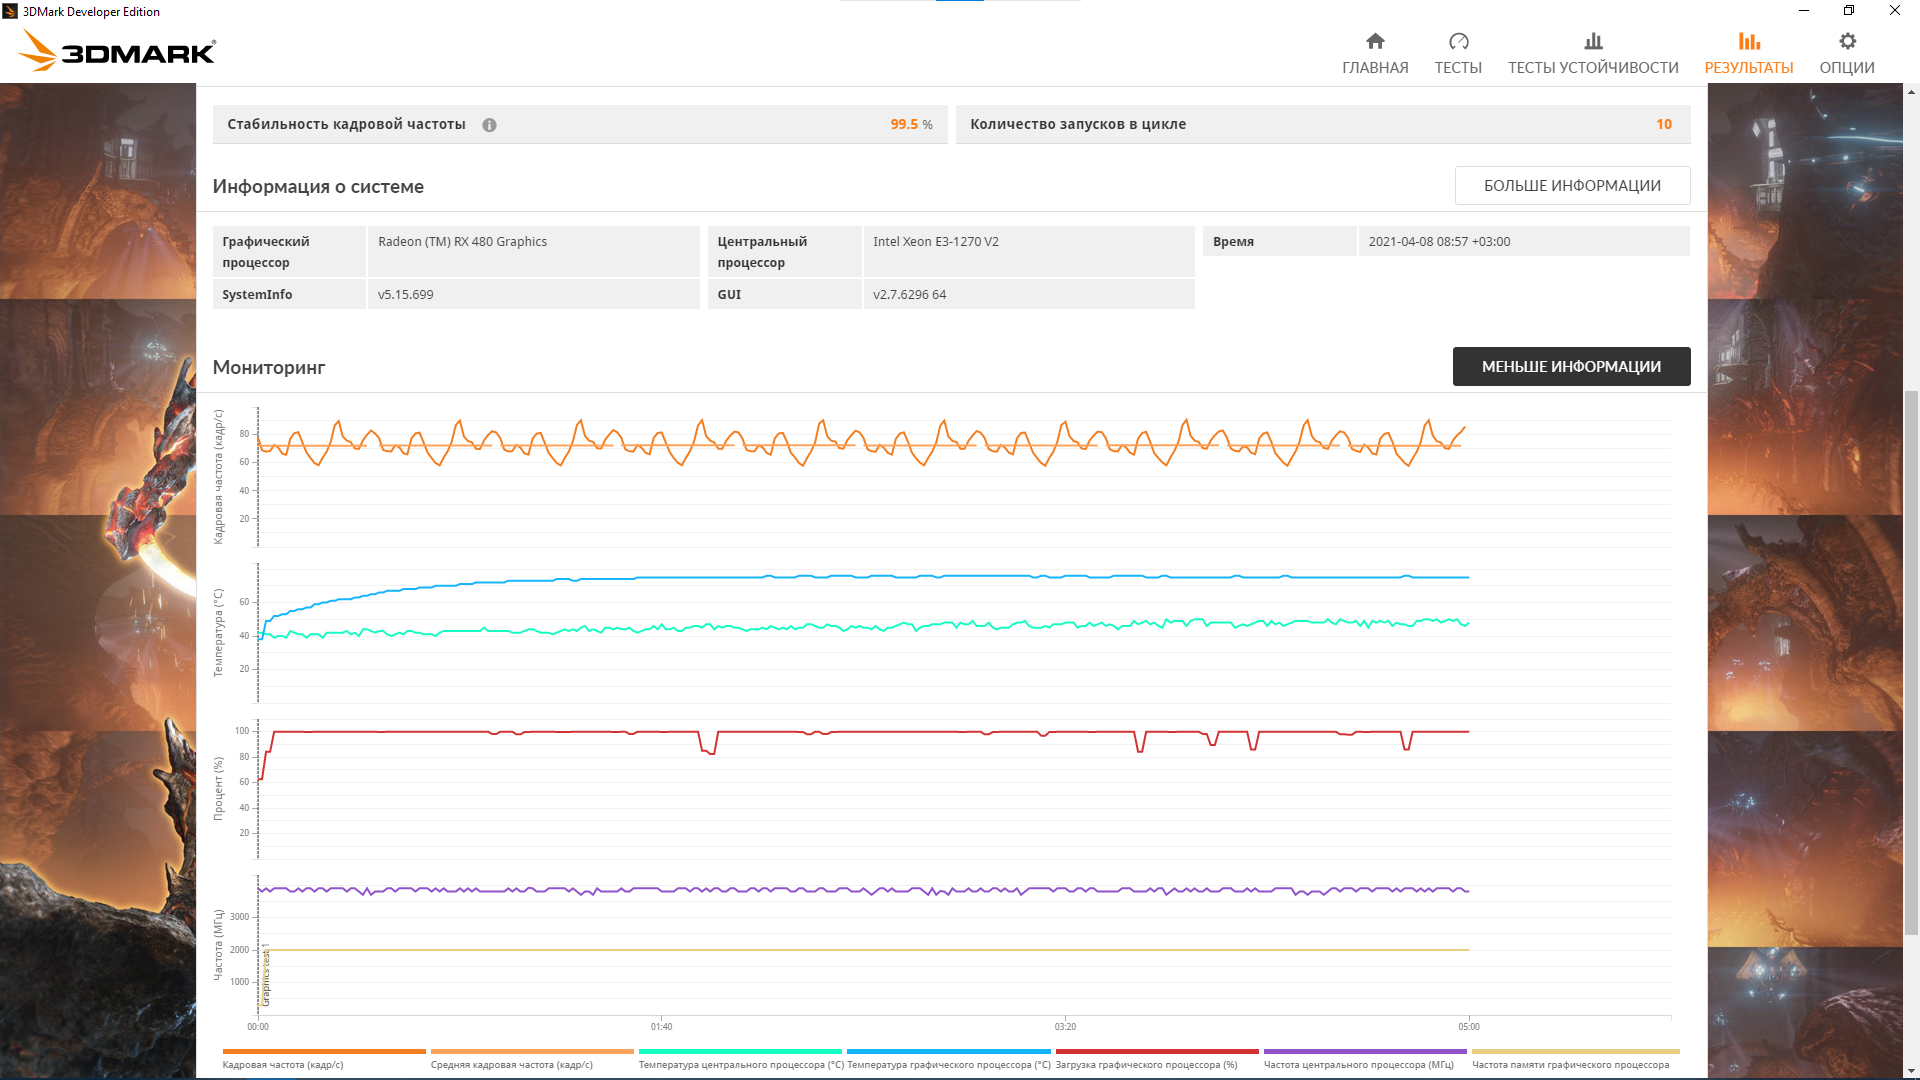Viewport: 1920px width, 1080px height.
Task: Expand system info via БОЛЬШЕ ИНФОРМАЦИИ
Action: click(x=1571, y=186)
